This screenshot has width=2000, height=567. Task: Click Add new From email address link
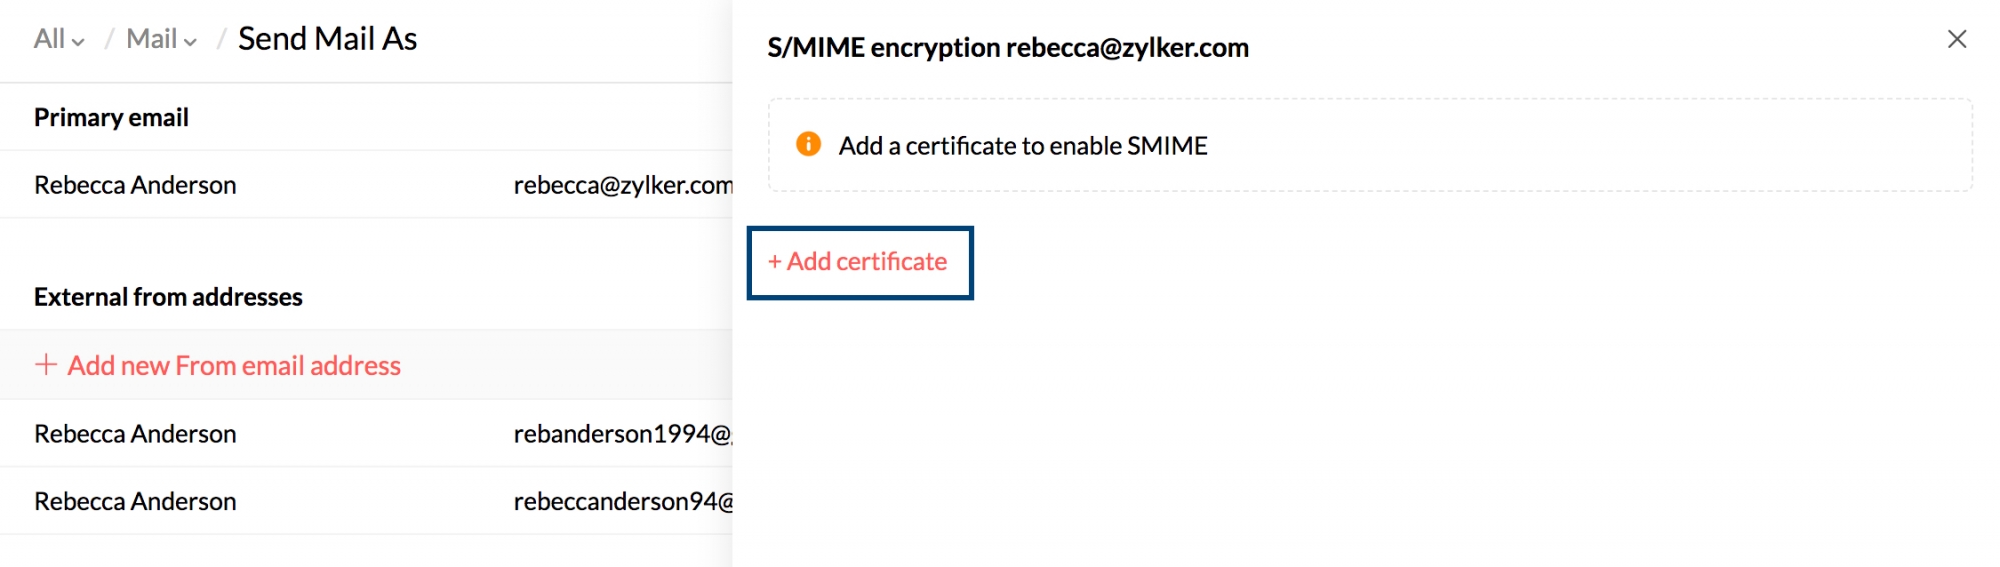click(234, 366)
